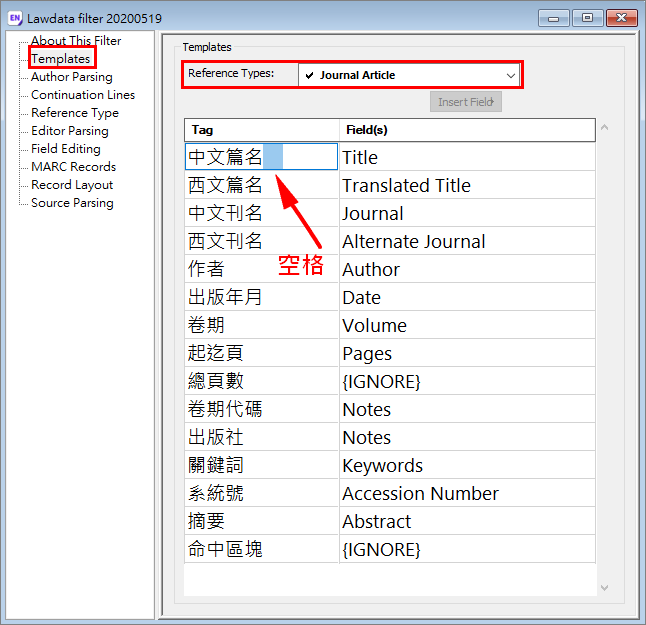Select the 作者 tag cell
The height and width of the screenshot is (625, 646).
pos(261,269)
